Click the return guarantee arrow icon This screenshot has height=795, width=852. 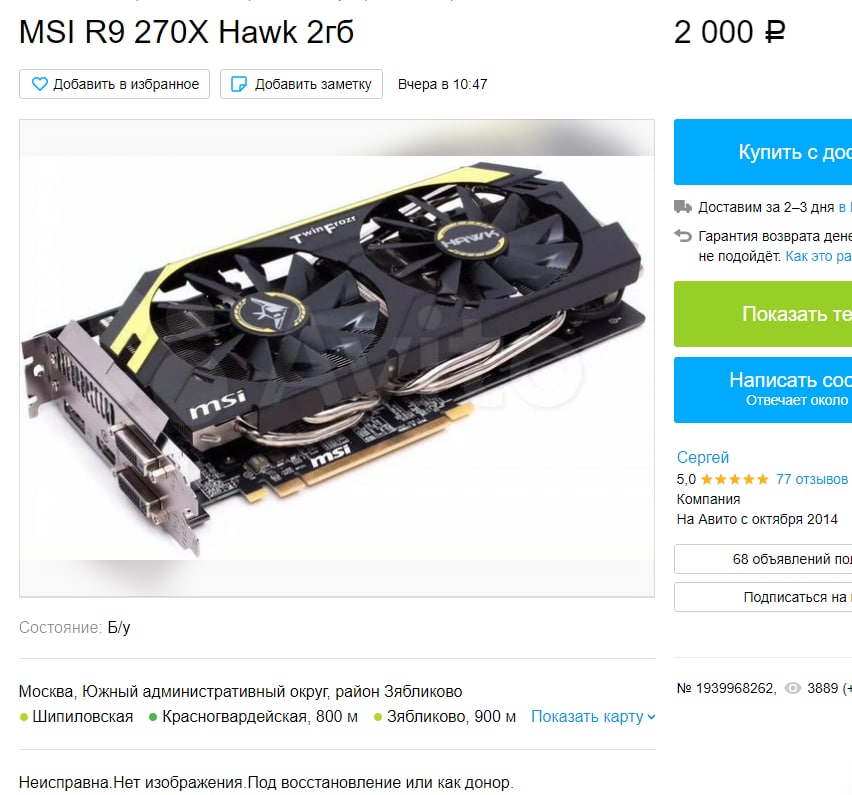(682, 236)
